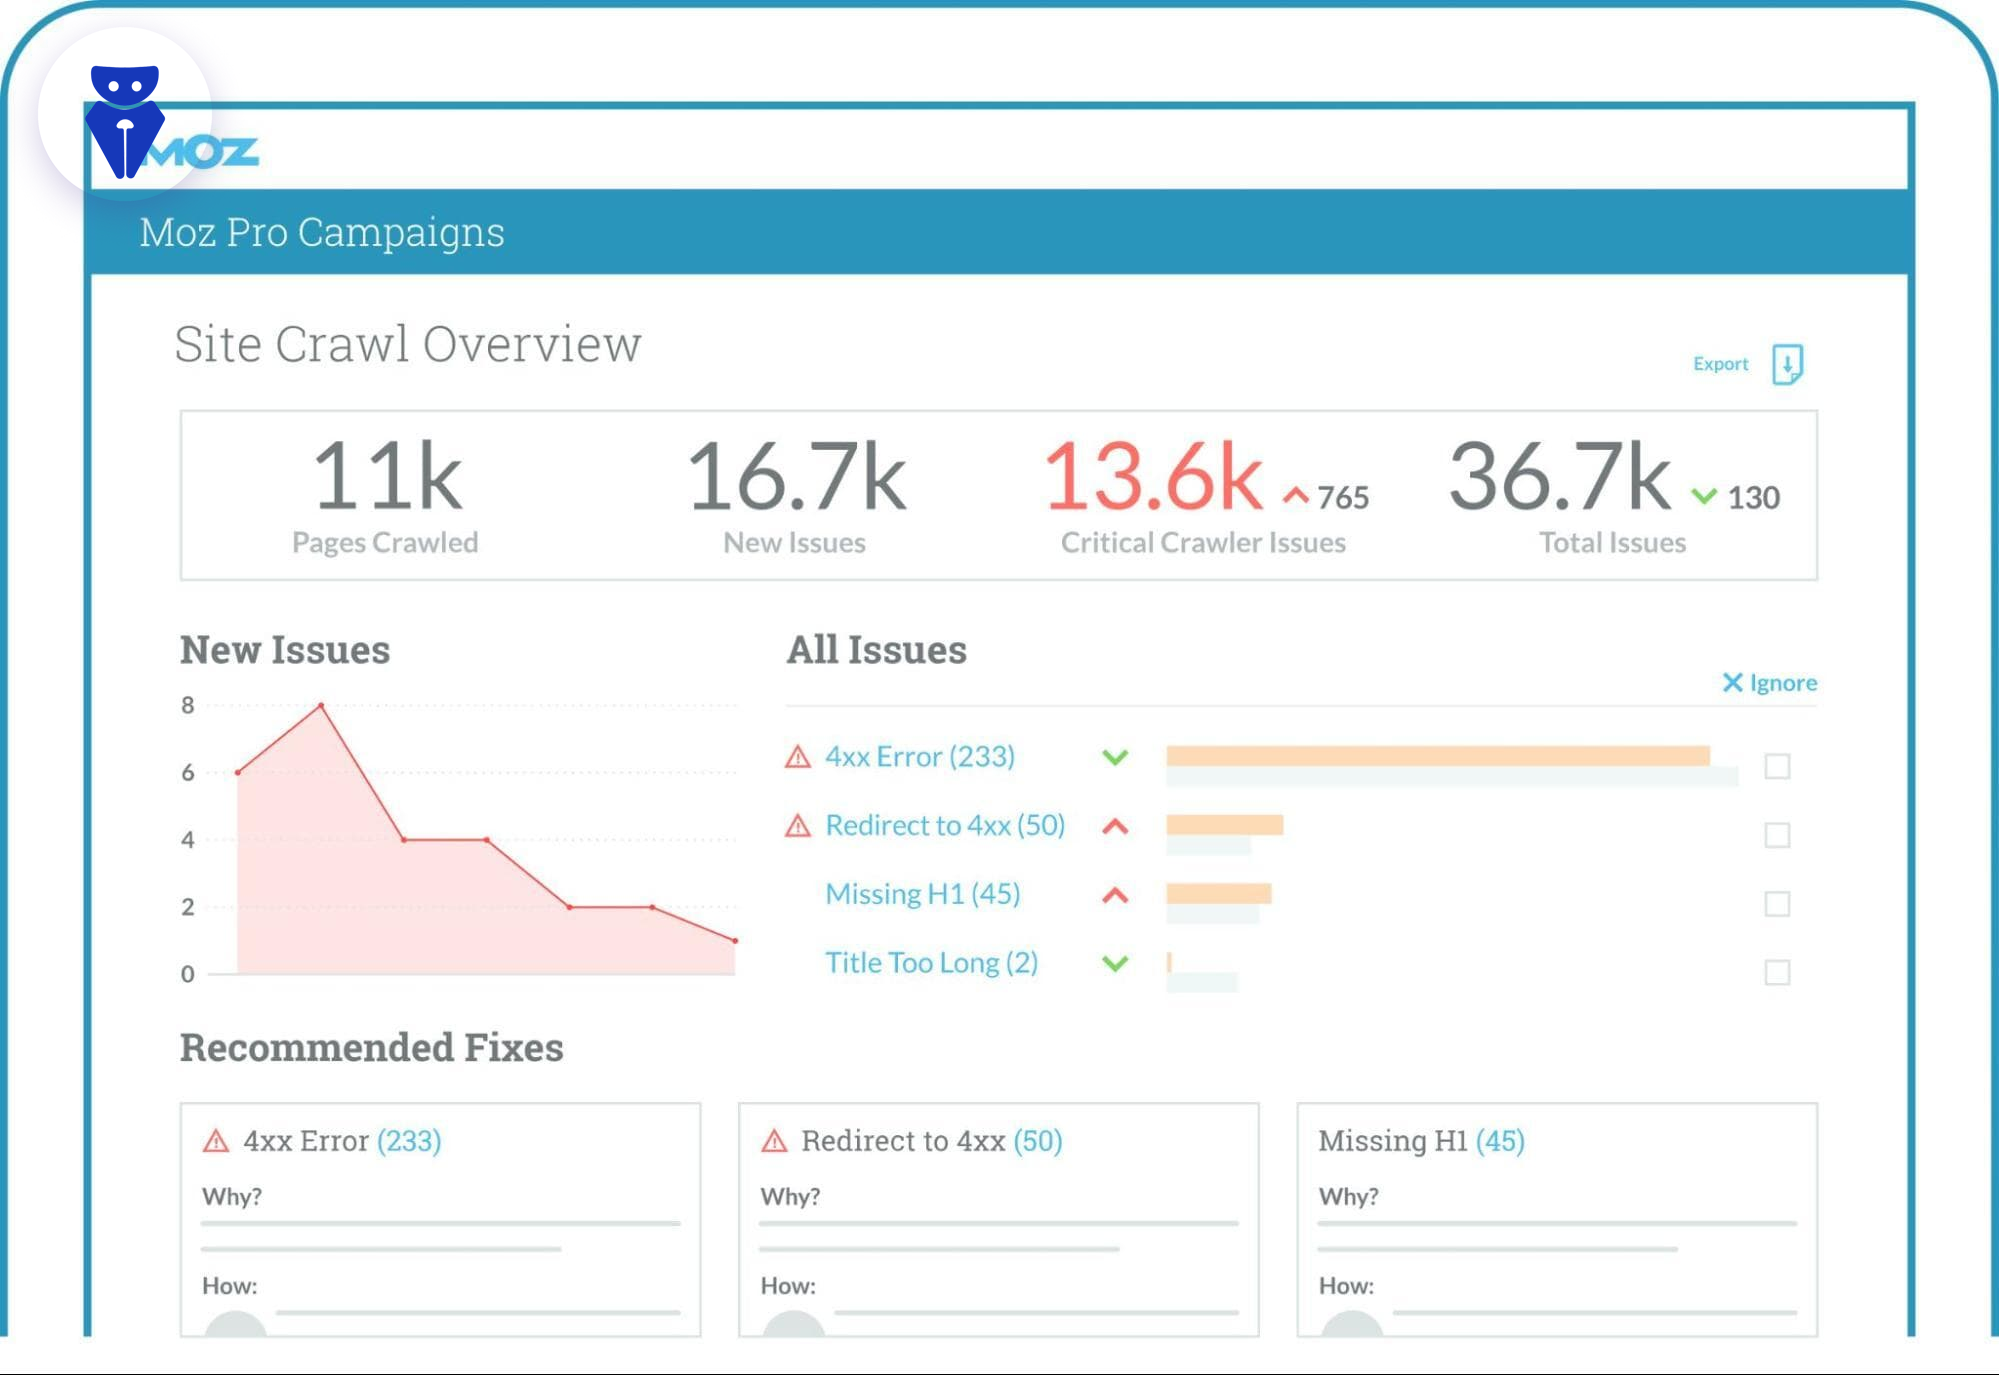
Task: Click the Moz Pro Campaigns header title
Action: point(322,233)
